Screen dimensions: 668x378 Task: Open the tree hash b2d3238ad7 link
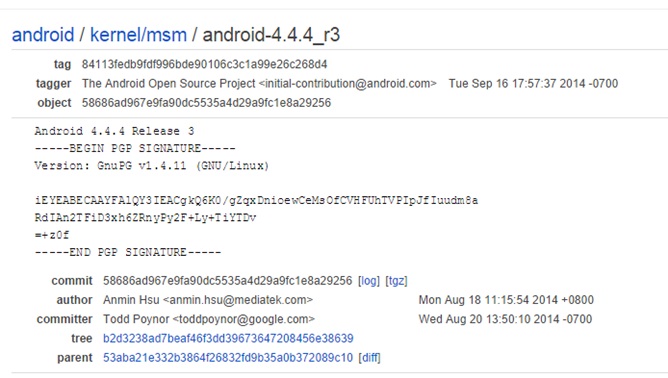[x=228, y=338]
